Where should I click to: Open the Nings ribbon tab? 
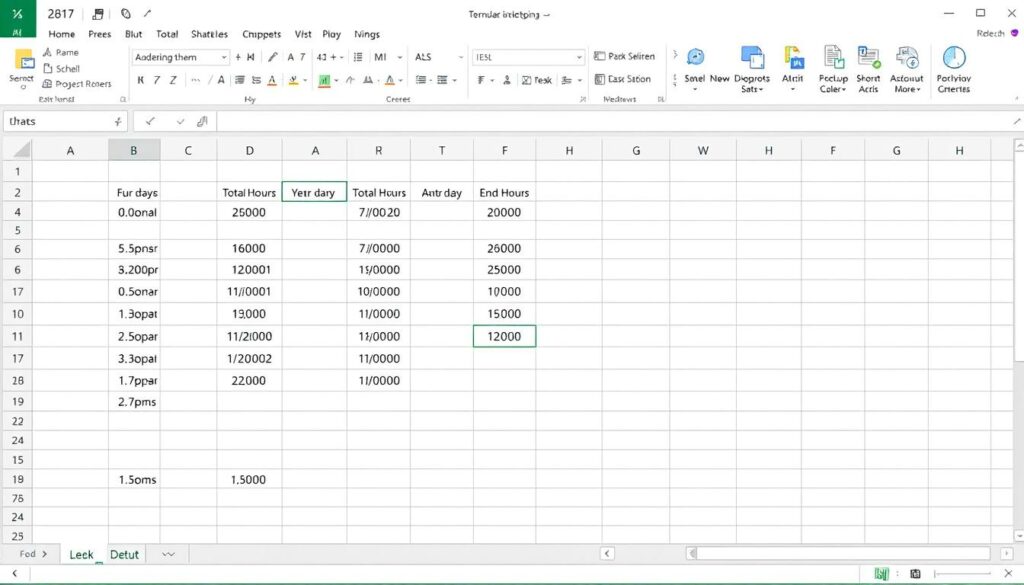[366, 34]
